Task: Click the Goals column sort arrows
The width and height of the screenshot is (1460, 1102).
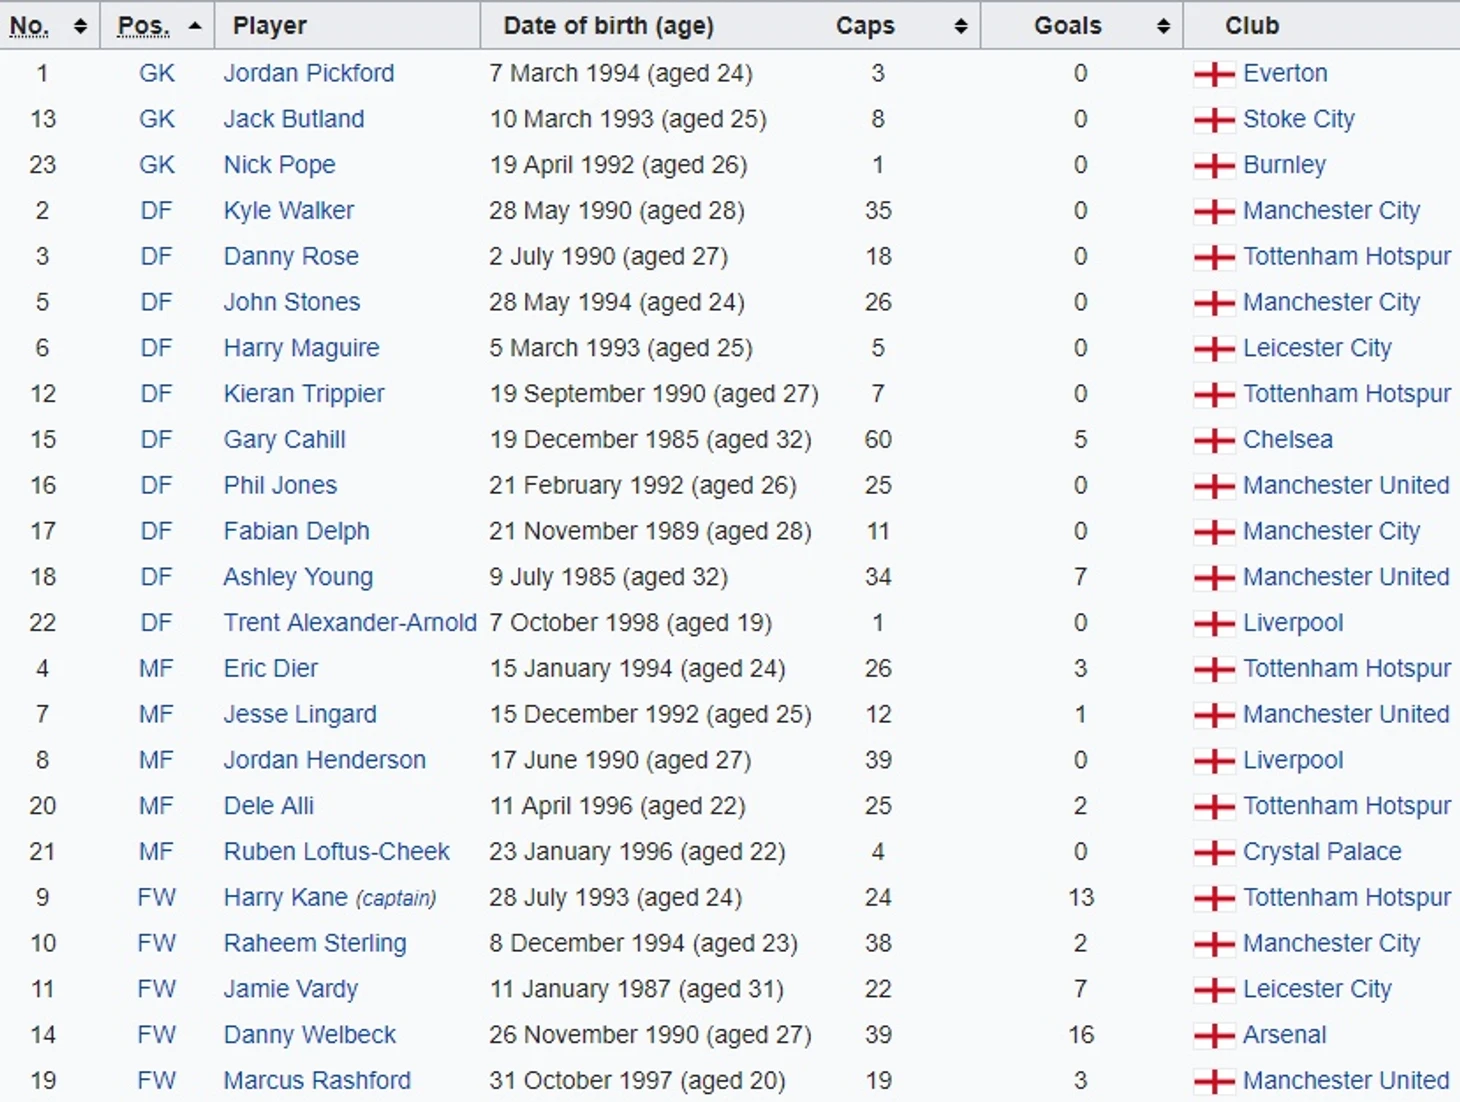Action: pos(1163,26)
